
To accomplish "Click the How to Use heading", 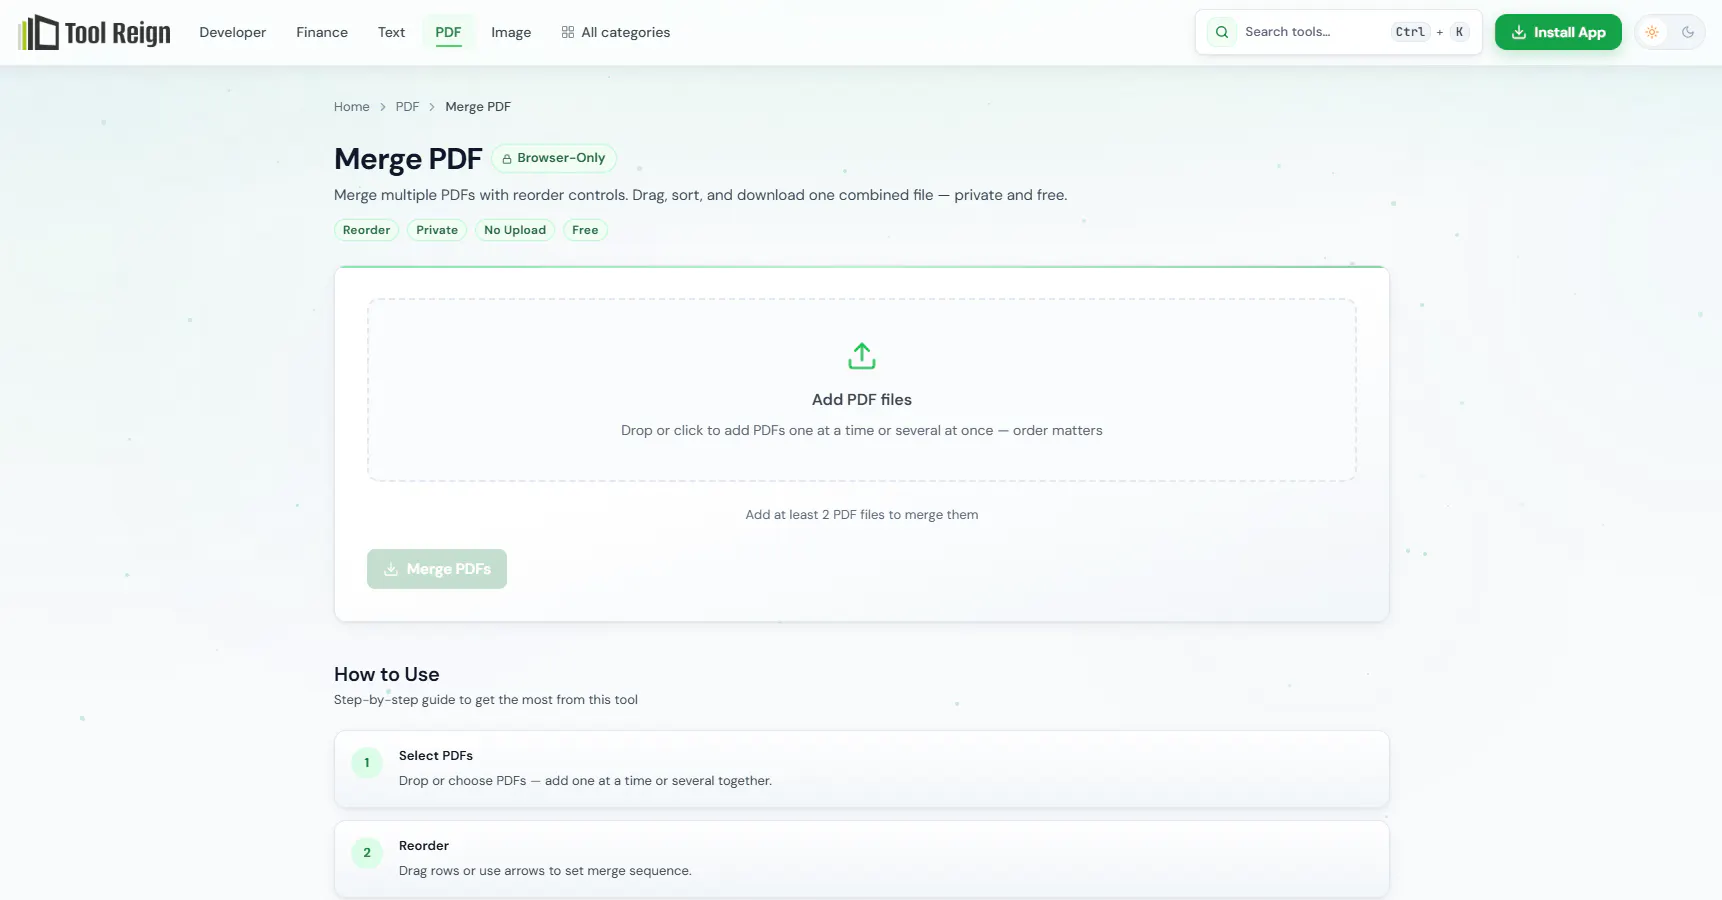I will tap(387, 674).
